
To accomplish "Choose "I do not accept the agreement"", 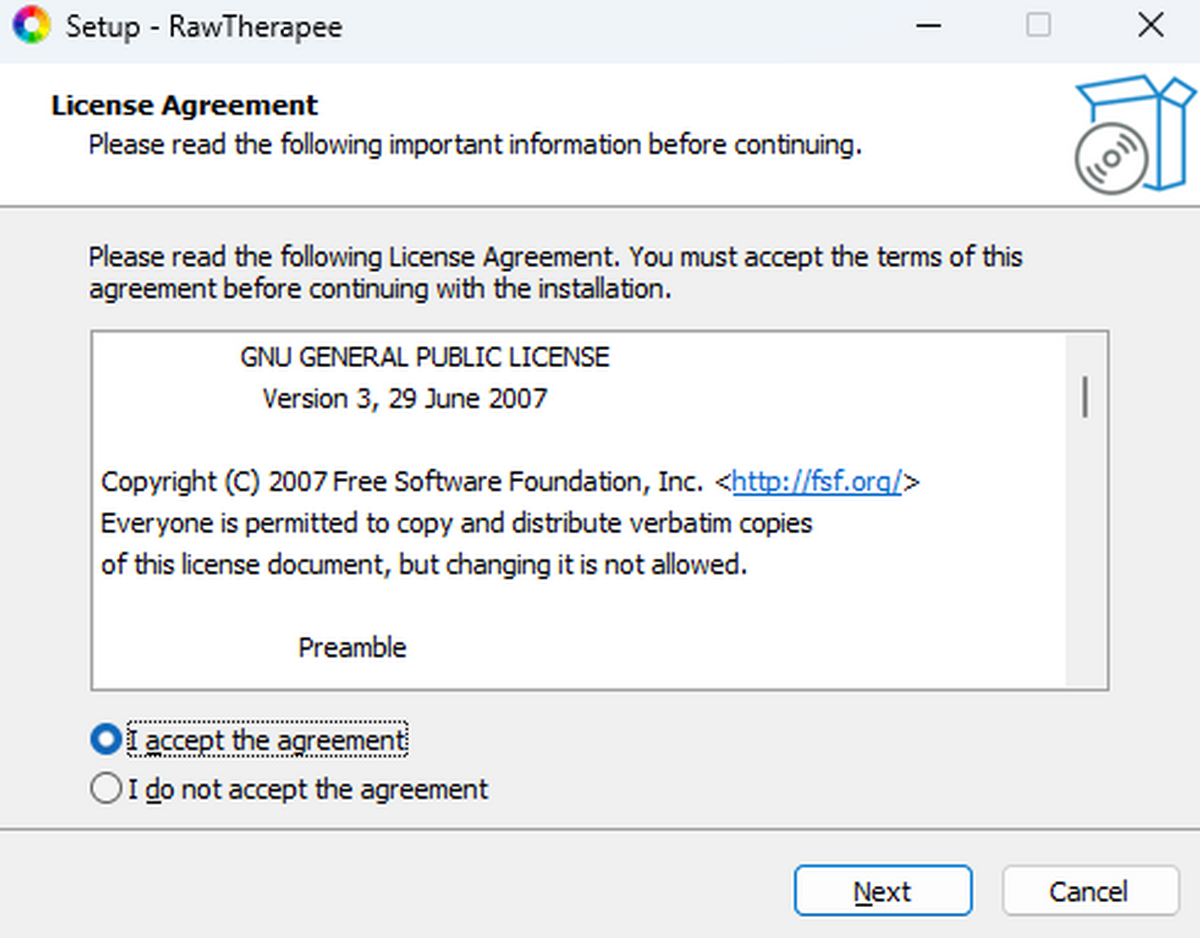I will point(105,789).
